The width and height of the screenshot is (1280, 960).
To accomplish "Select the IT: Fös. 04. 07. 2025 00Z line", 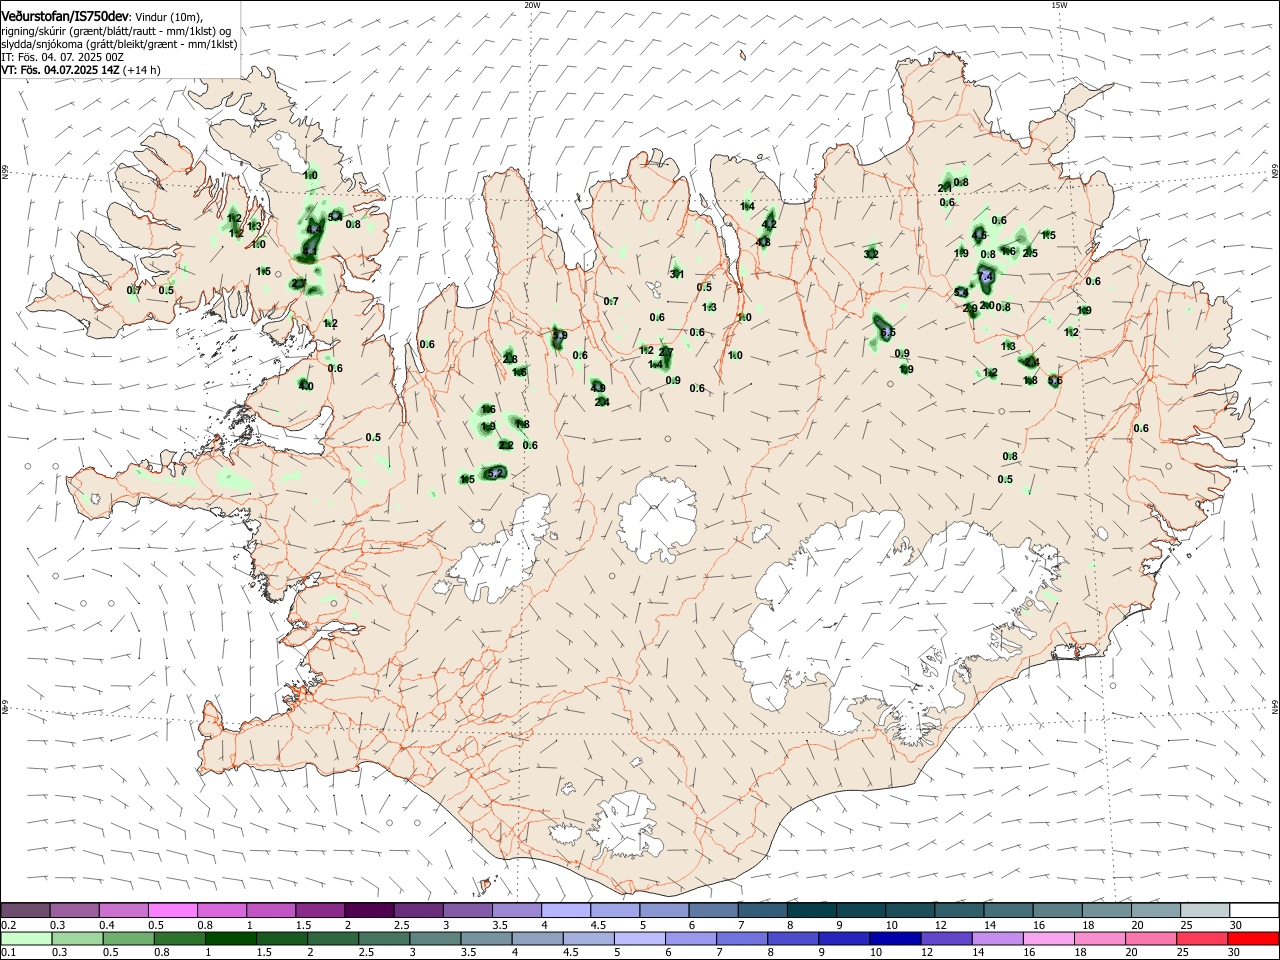I will (x=62, y=57).
